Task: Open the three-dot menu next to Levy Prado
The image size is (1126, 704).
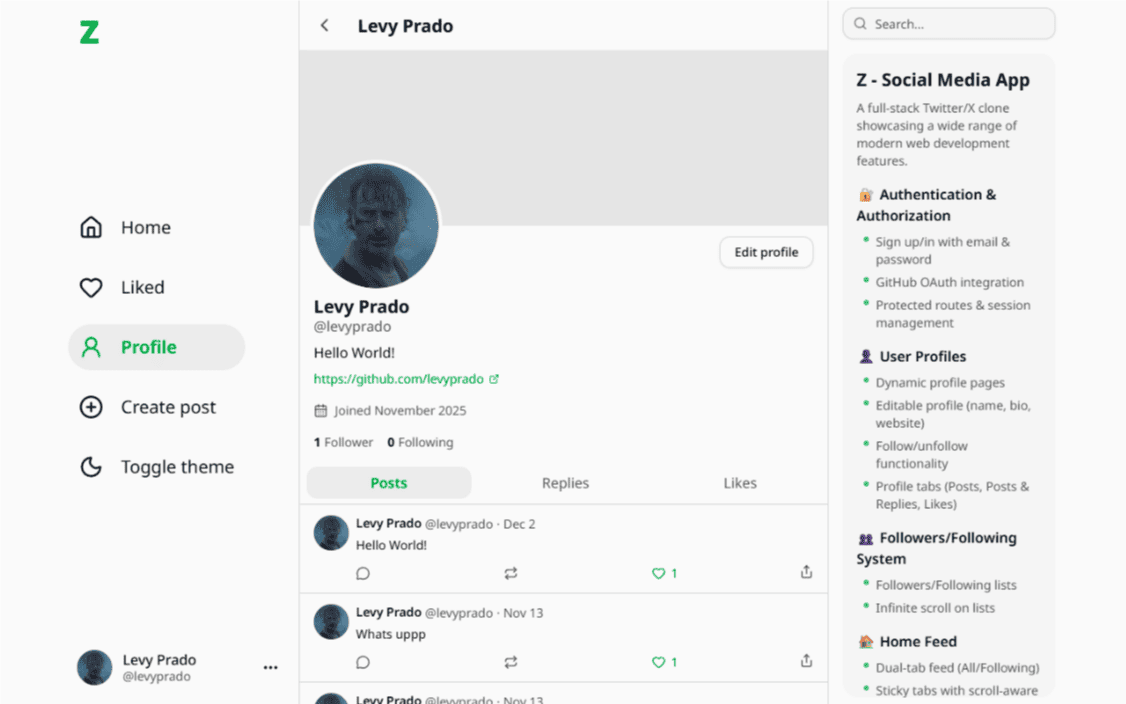Action: click(270, 667)
